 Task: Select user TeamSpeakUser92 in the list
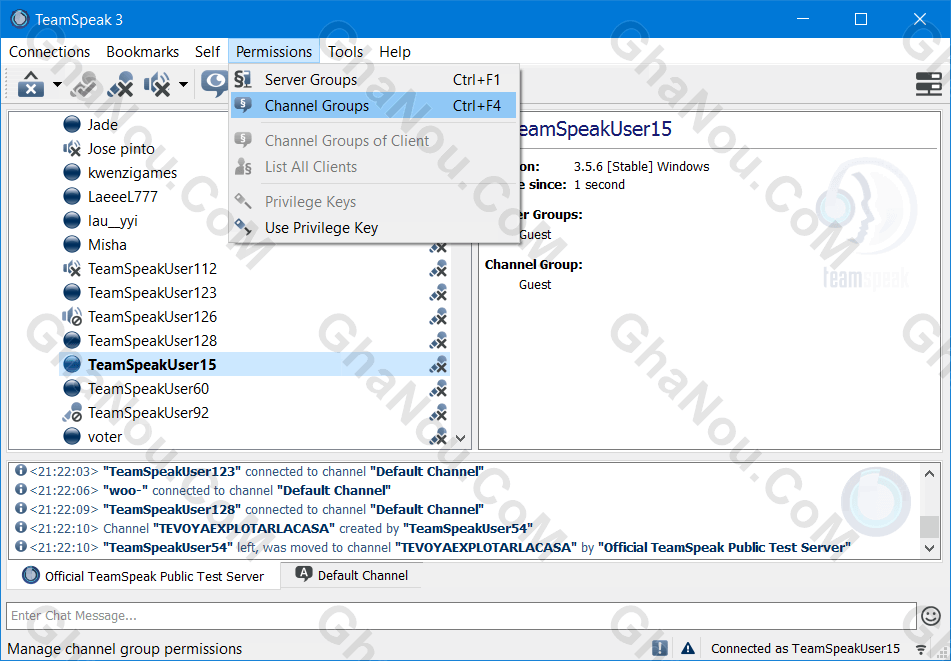pos(148,413)
